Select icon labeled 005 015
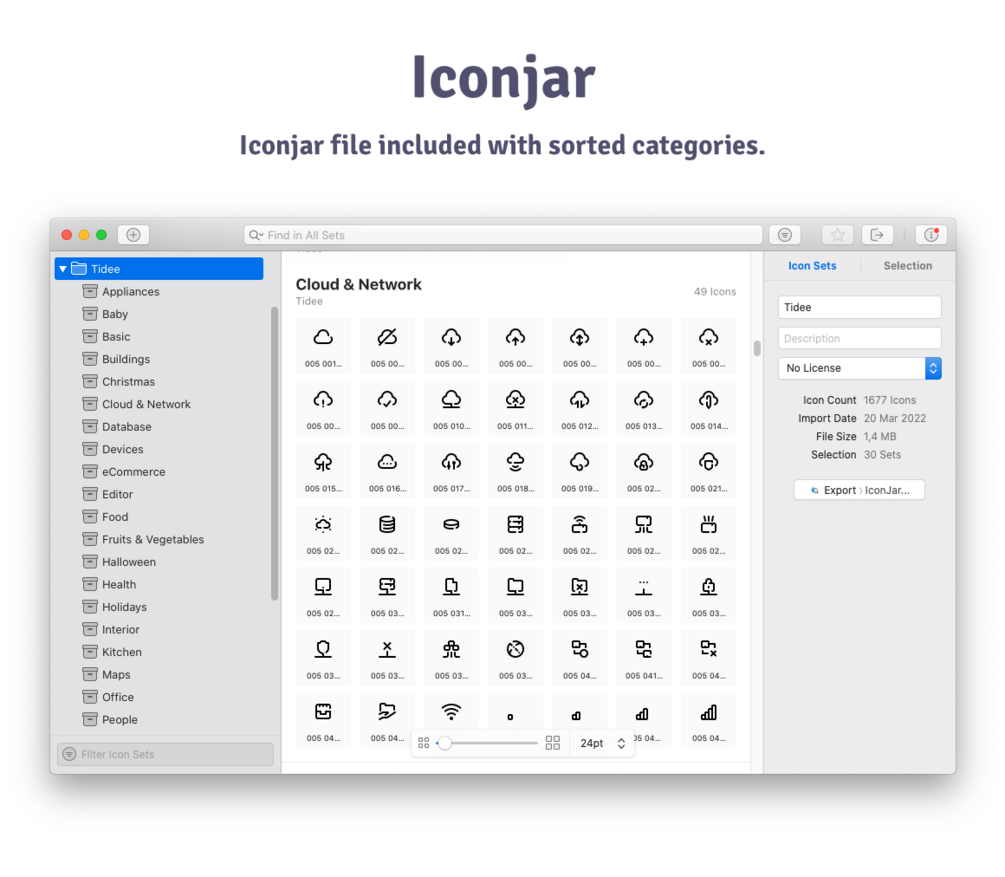The image size is (1005, 877). (x=323, y=470)
